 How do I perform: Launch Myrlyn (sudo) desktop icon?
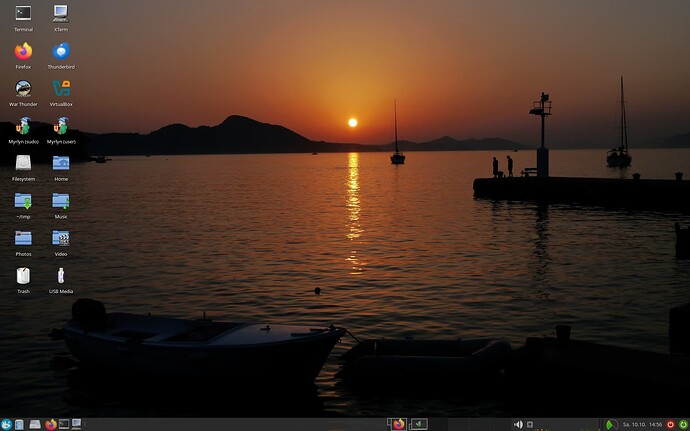(23, 130)
